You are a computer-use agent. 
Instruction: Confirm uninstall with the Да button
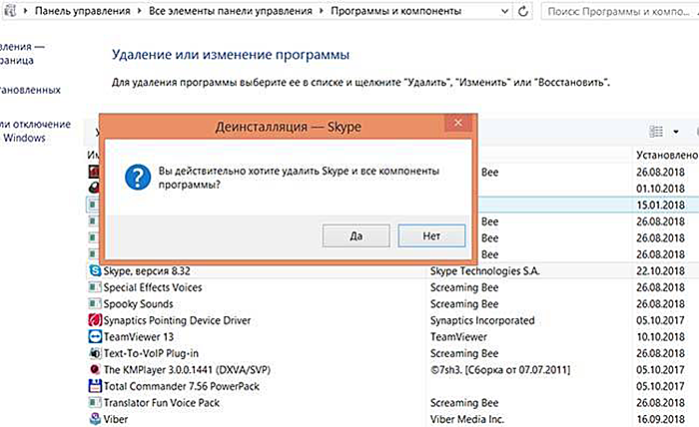356,236
